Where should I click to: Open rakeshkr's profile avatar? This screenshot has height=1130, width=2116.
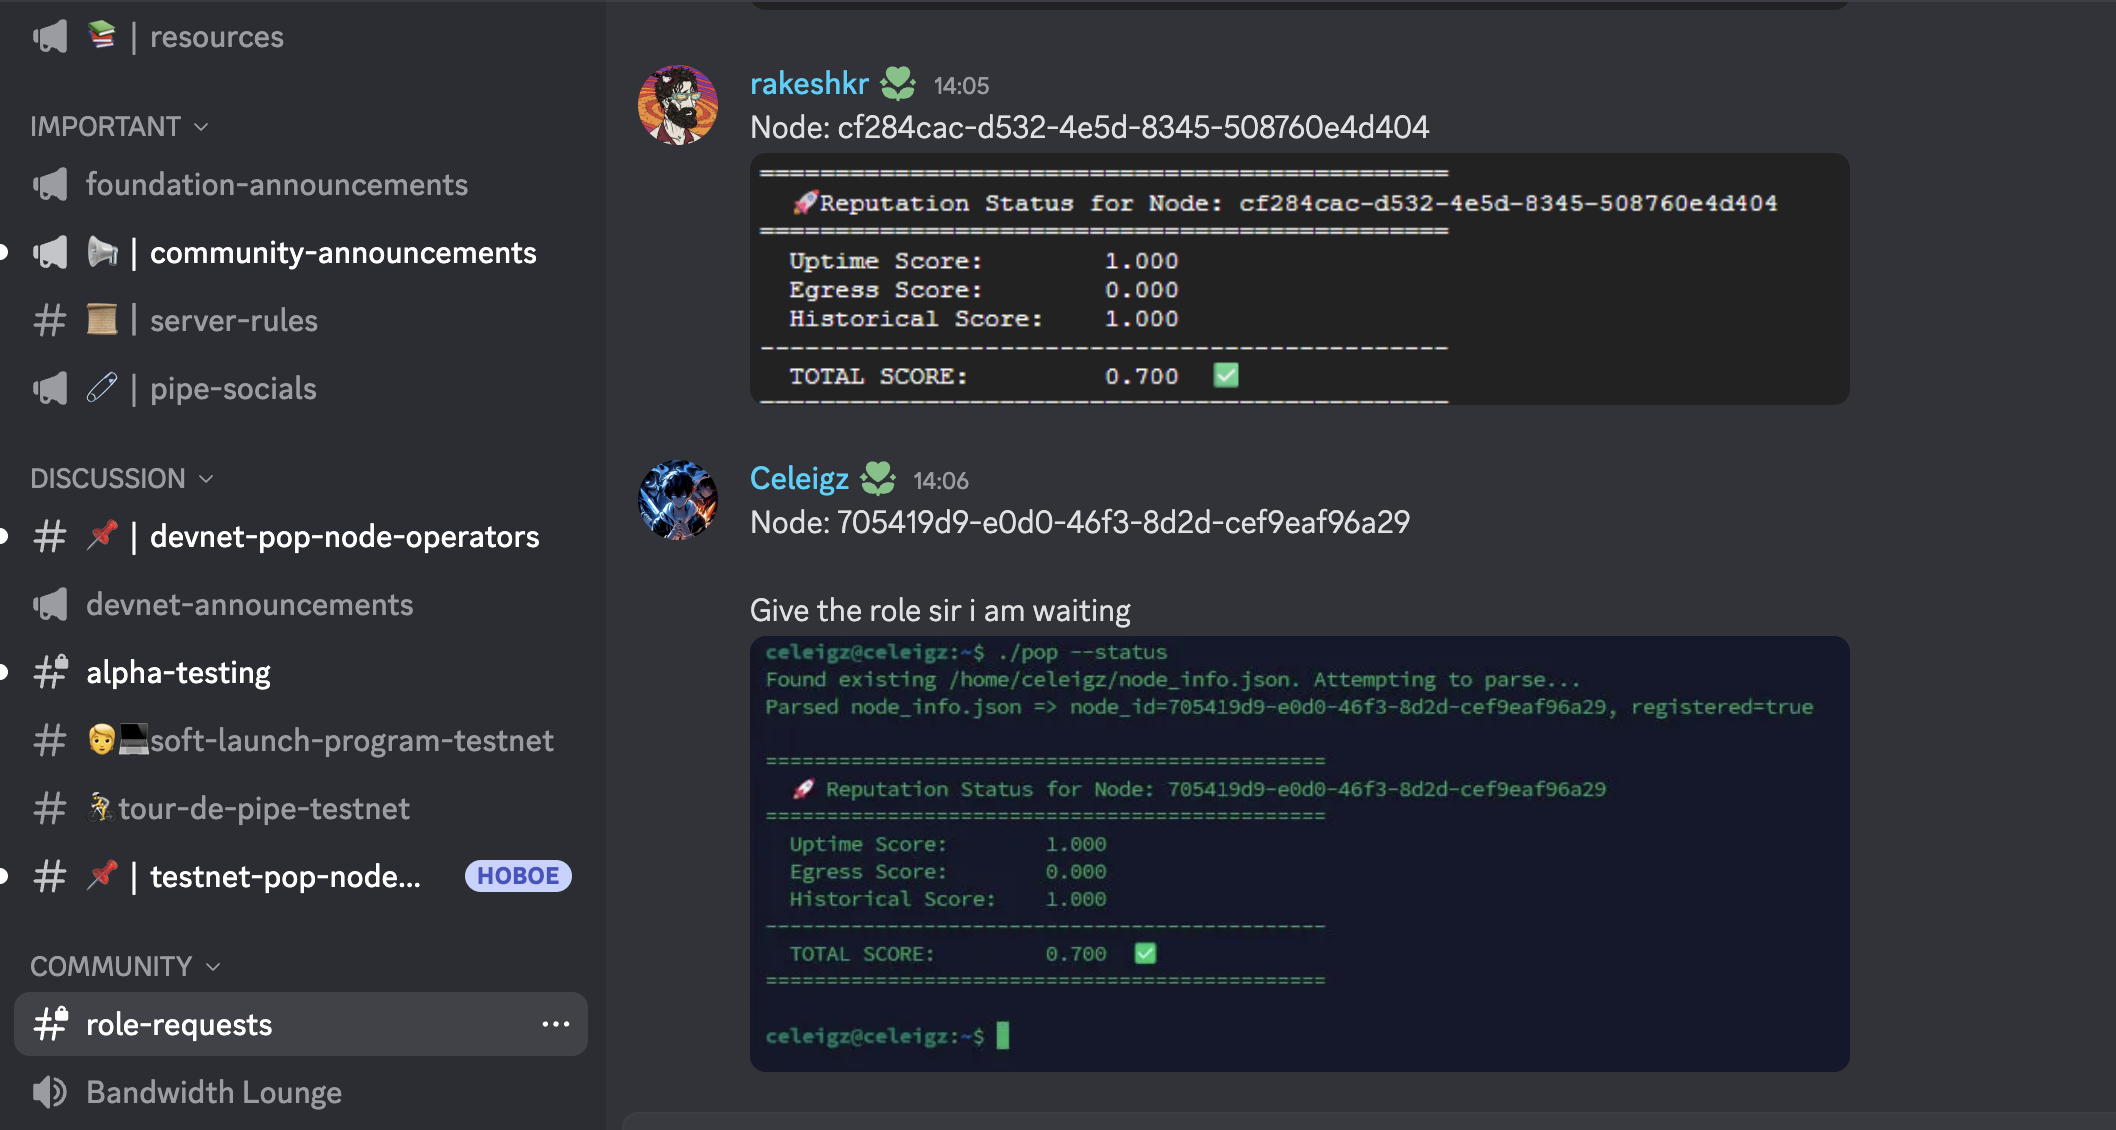677,105
